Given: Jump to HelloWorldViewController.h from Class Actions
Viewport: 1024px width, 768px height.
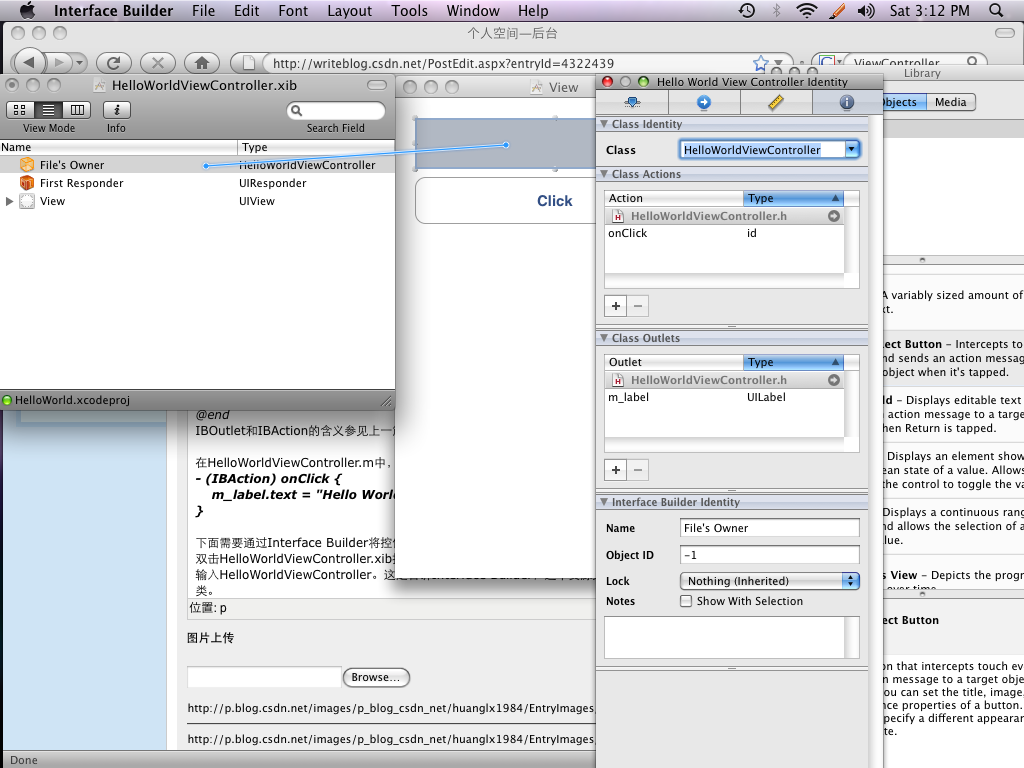Looking at the screenshot, I should 834,216.
